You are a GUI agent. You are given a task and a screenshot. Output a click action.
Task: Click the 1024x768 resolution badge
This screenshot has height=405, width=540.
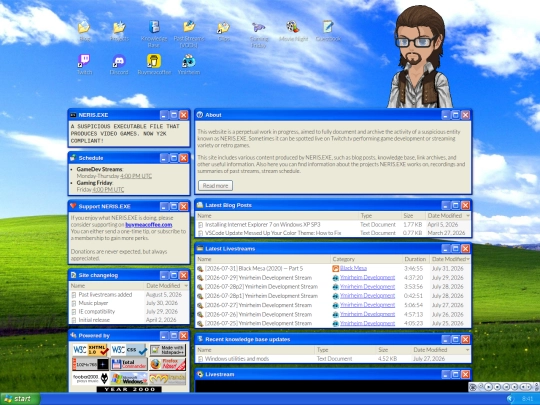[91, 364]
